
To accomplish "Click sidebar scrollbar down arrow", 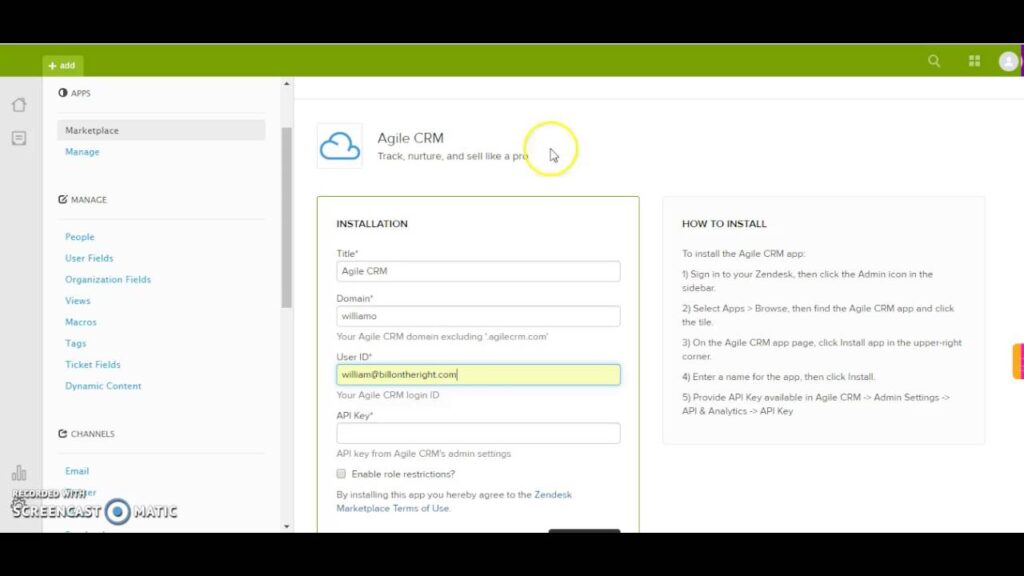I will click(287, 526).
